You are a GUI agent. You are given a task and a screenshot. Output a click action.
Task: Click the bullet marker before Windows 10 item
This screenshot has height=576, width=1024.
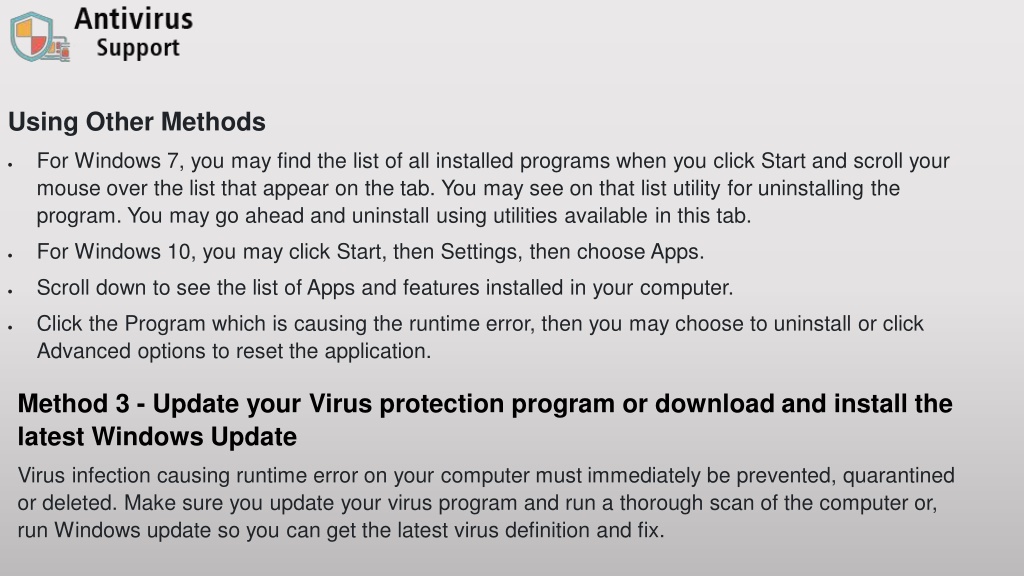(10, 256)
